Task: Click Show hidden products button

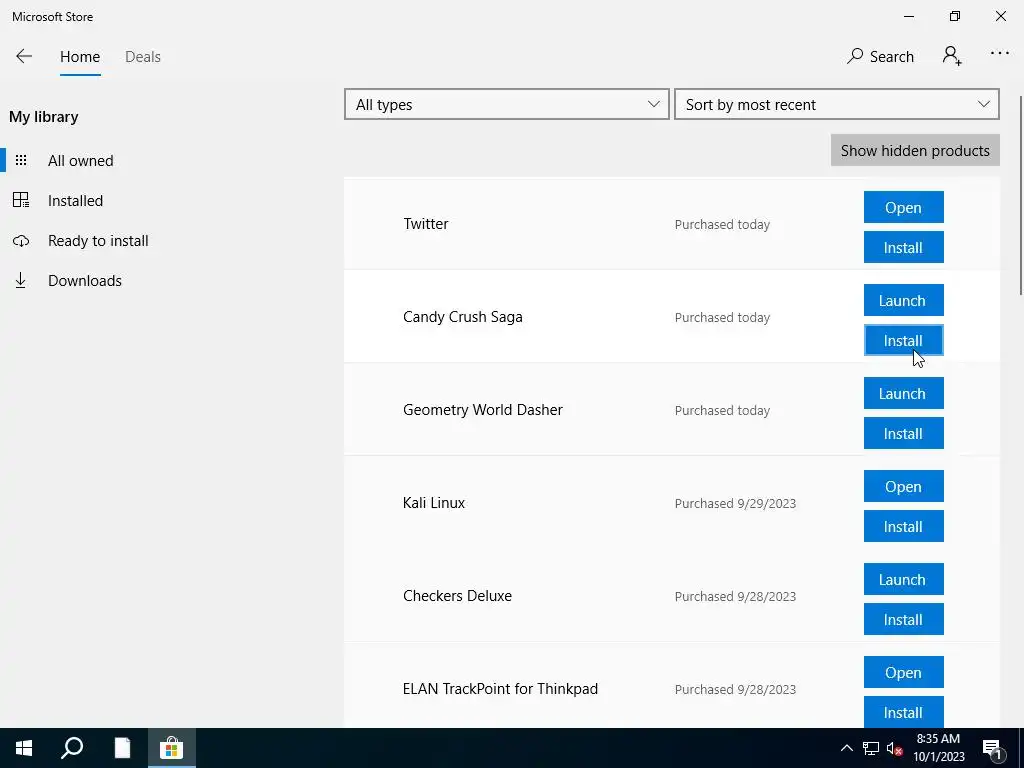Action: 915,150
